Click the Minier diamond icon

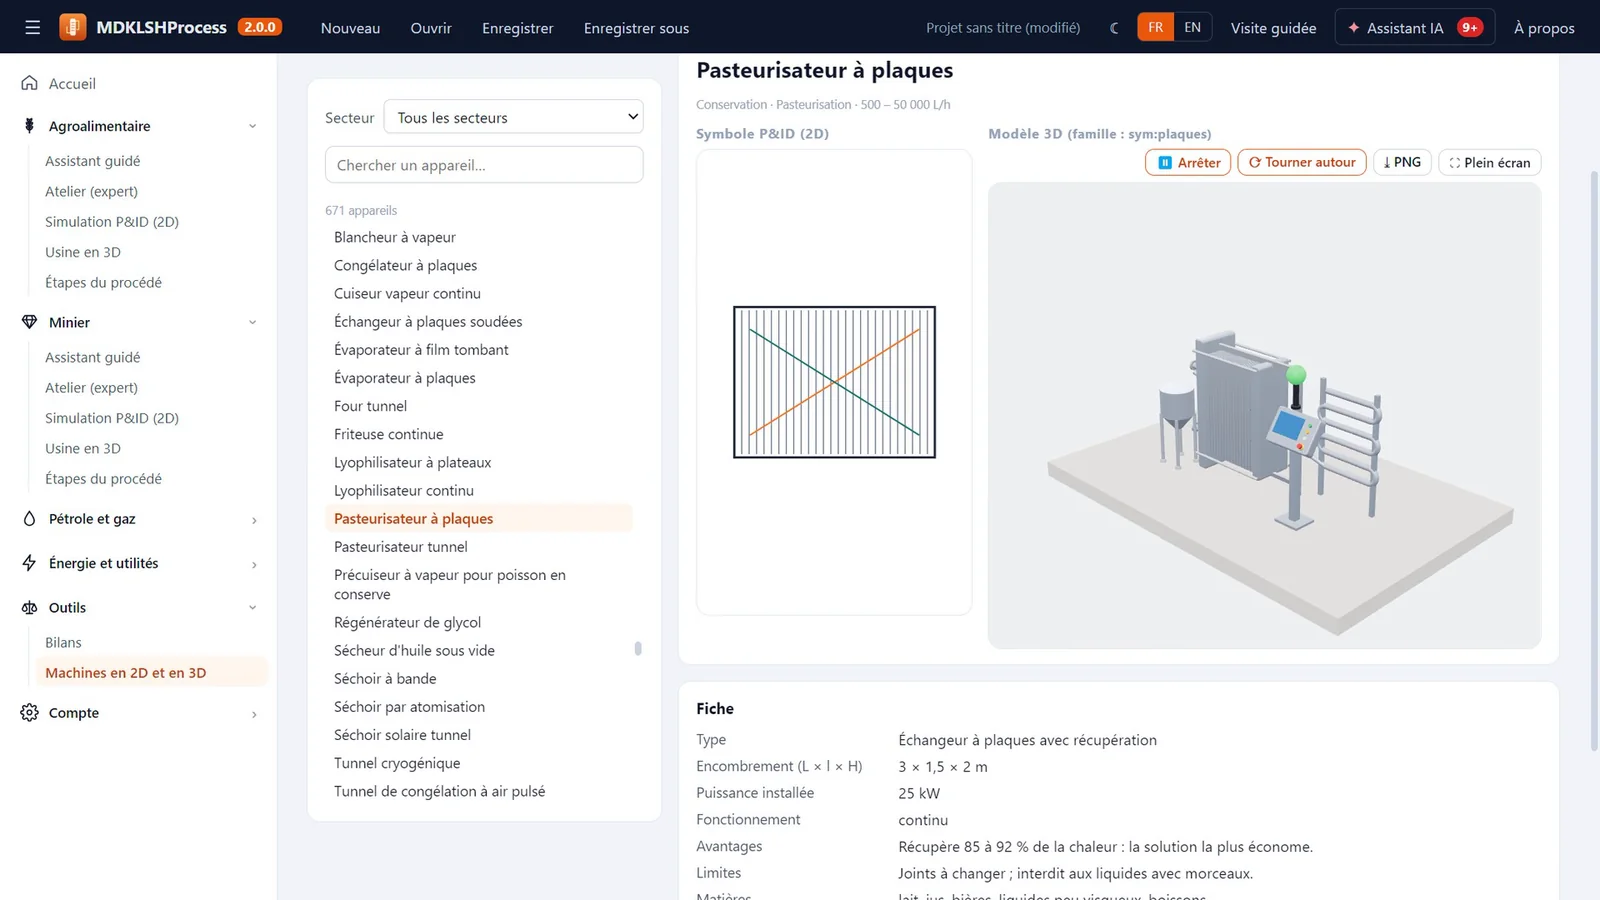(x=29, y=322)
